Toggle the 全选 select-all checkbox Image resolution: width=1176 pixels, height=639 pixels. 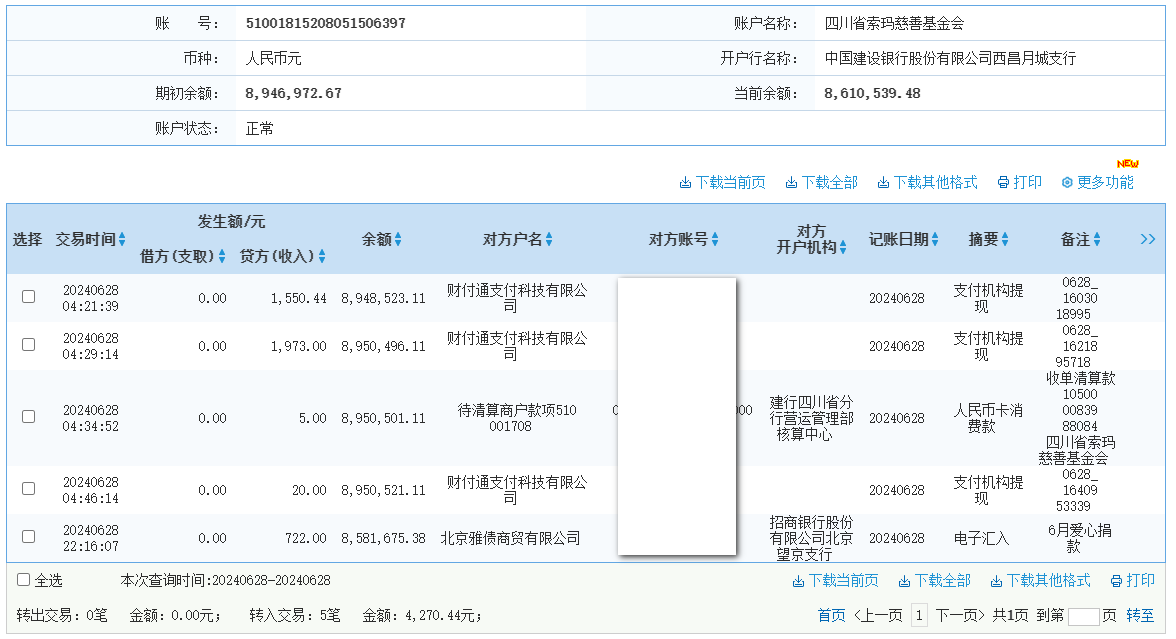23,580
